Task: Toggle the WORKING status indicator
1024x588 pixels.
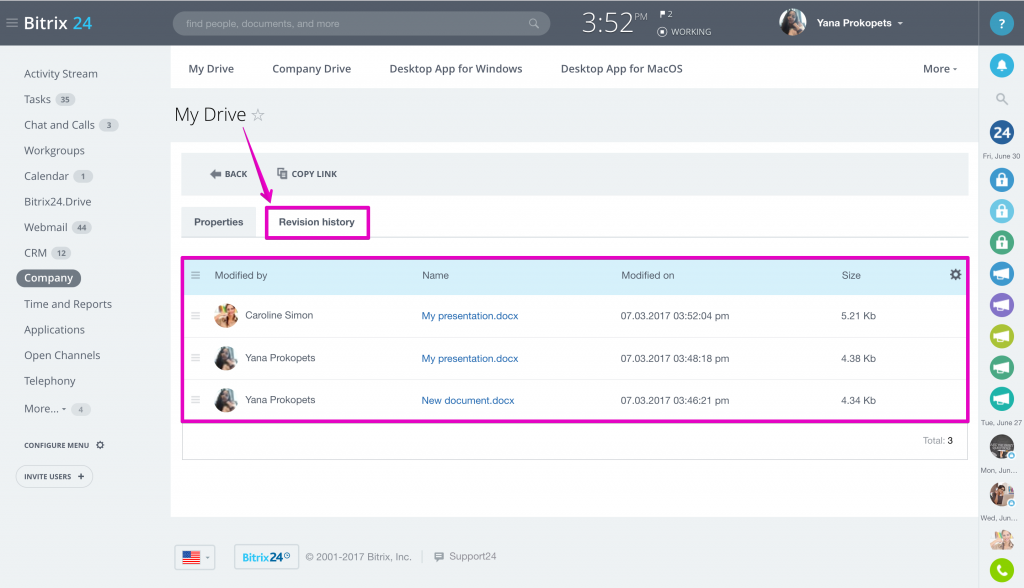Action: pos(684,31)
